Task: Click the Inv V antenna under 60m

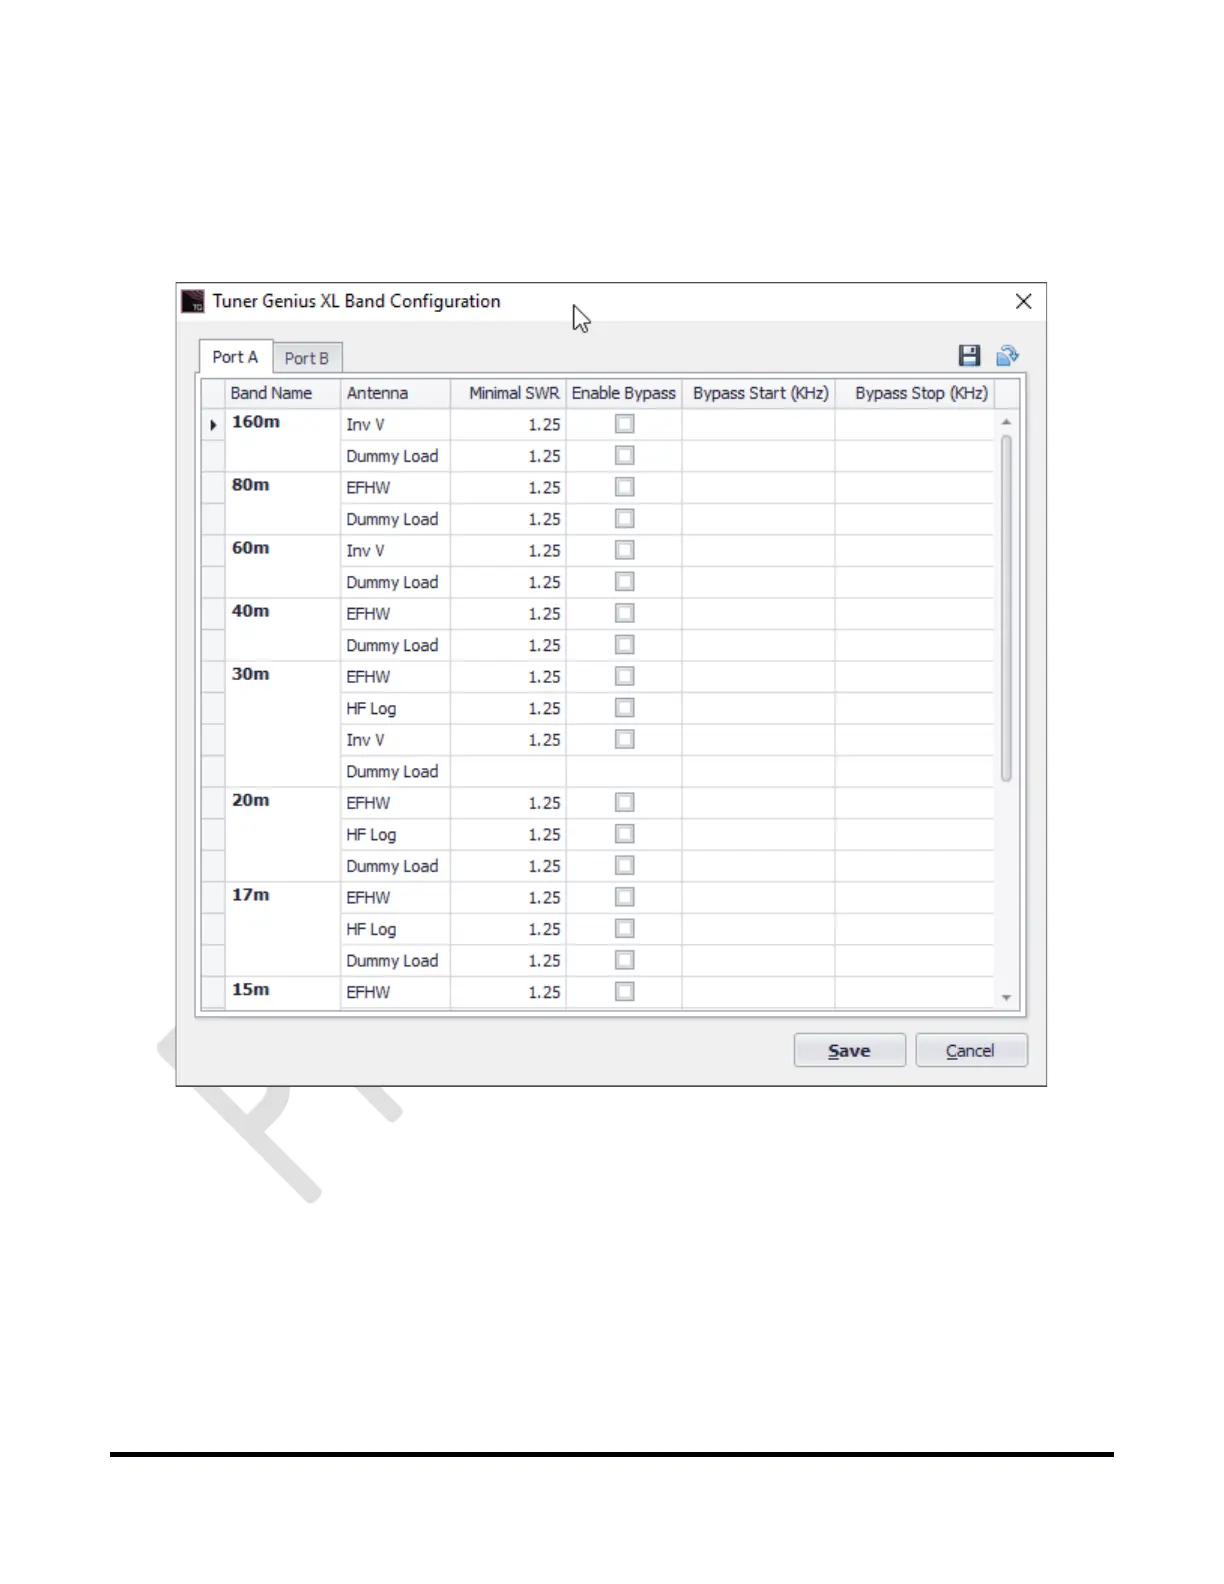Action: tap(396, 551)
